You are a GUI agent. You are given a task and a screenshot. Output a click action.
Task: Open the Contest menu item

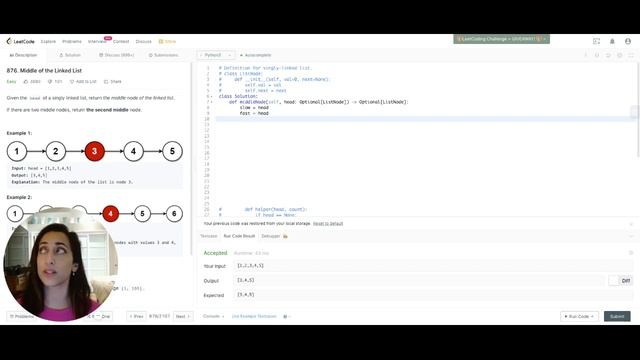click(x=121, y=41)
